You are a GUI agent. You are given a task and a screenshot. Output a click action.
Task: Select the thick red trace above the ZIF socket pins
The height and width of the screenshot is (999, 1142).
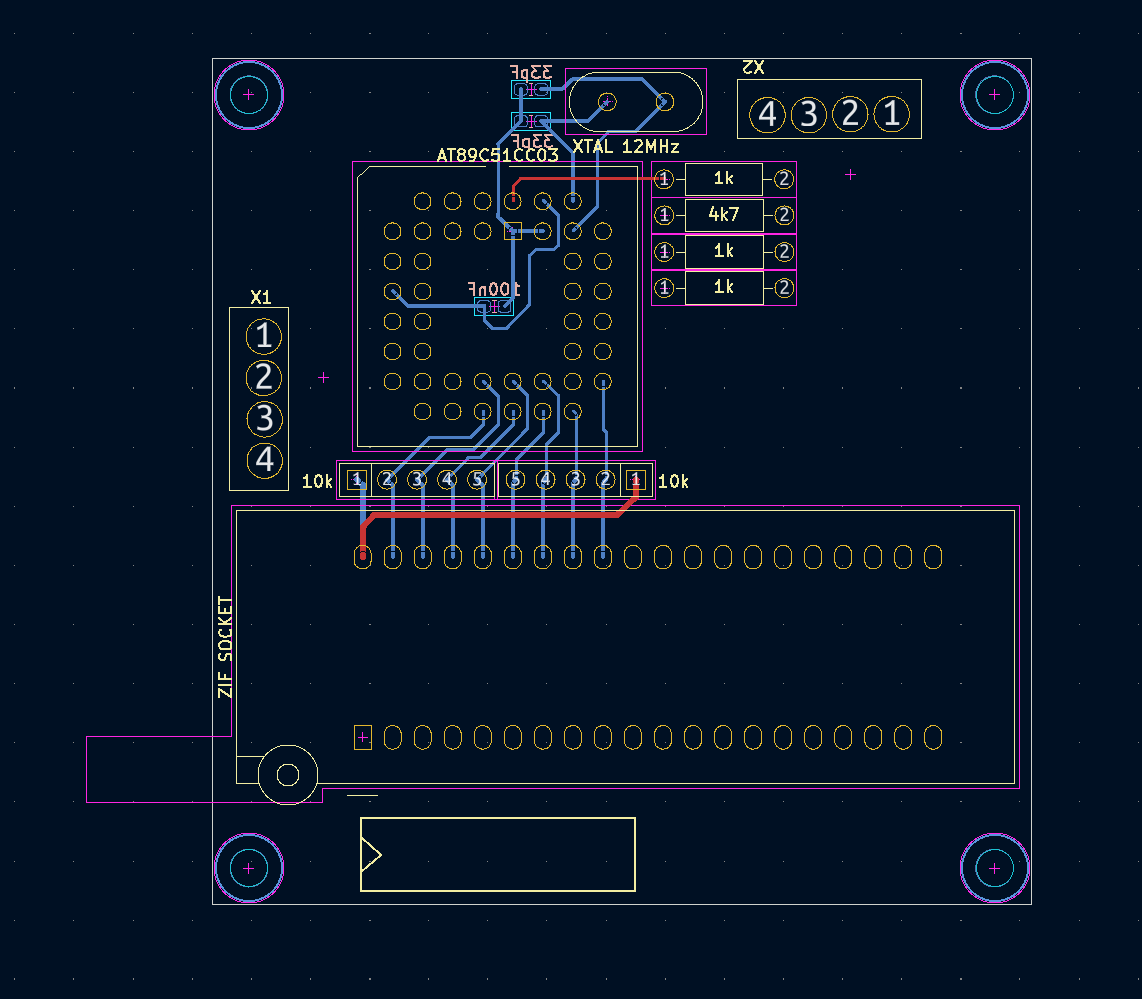[495, 515]
